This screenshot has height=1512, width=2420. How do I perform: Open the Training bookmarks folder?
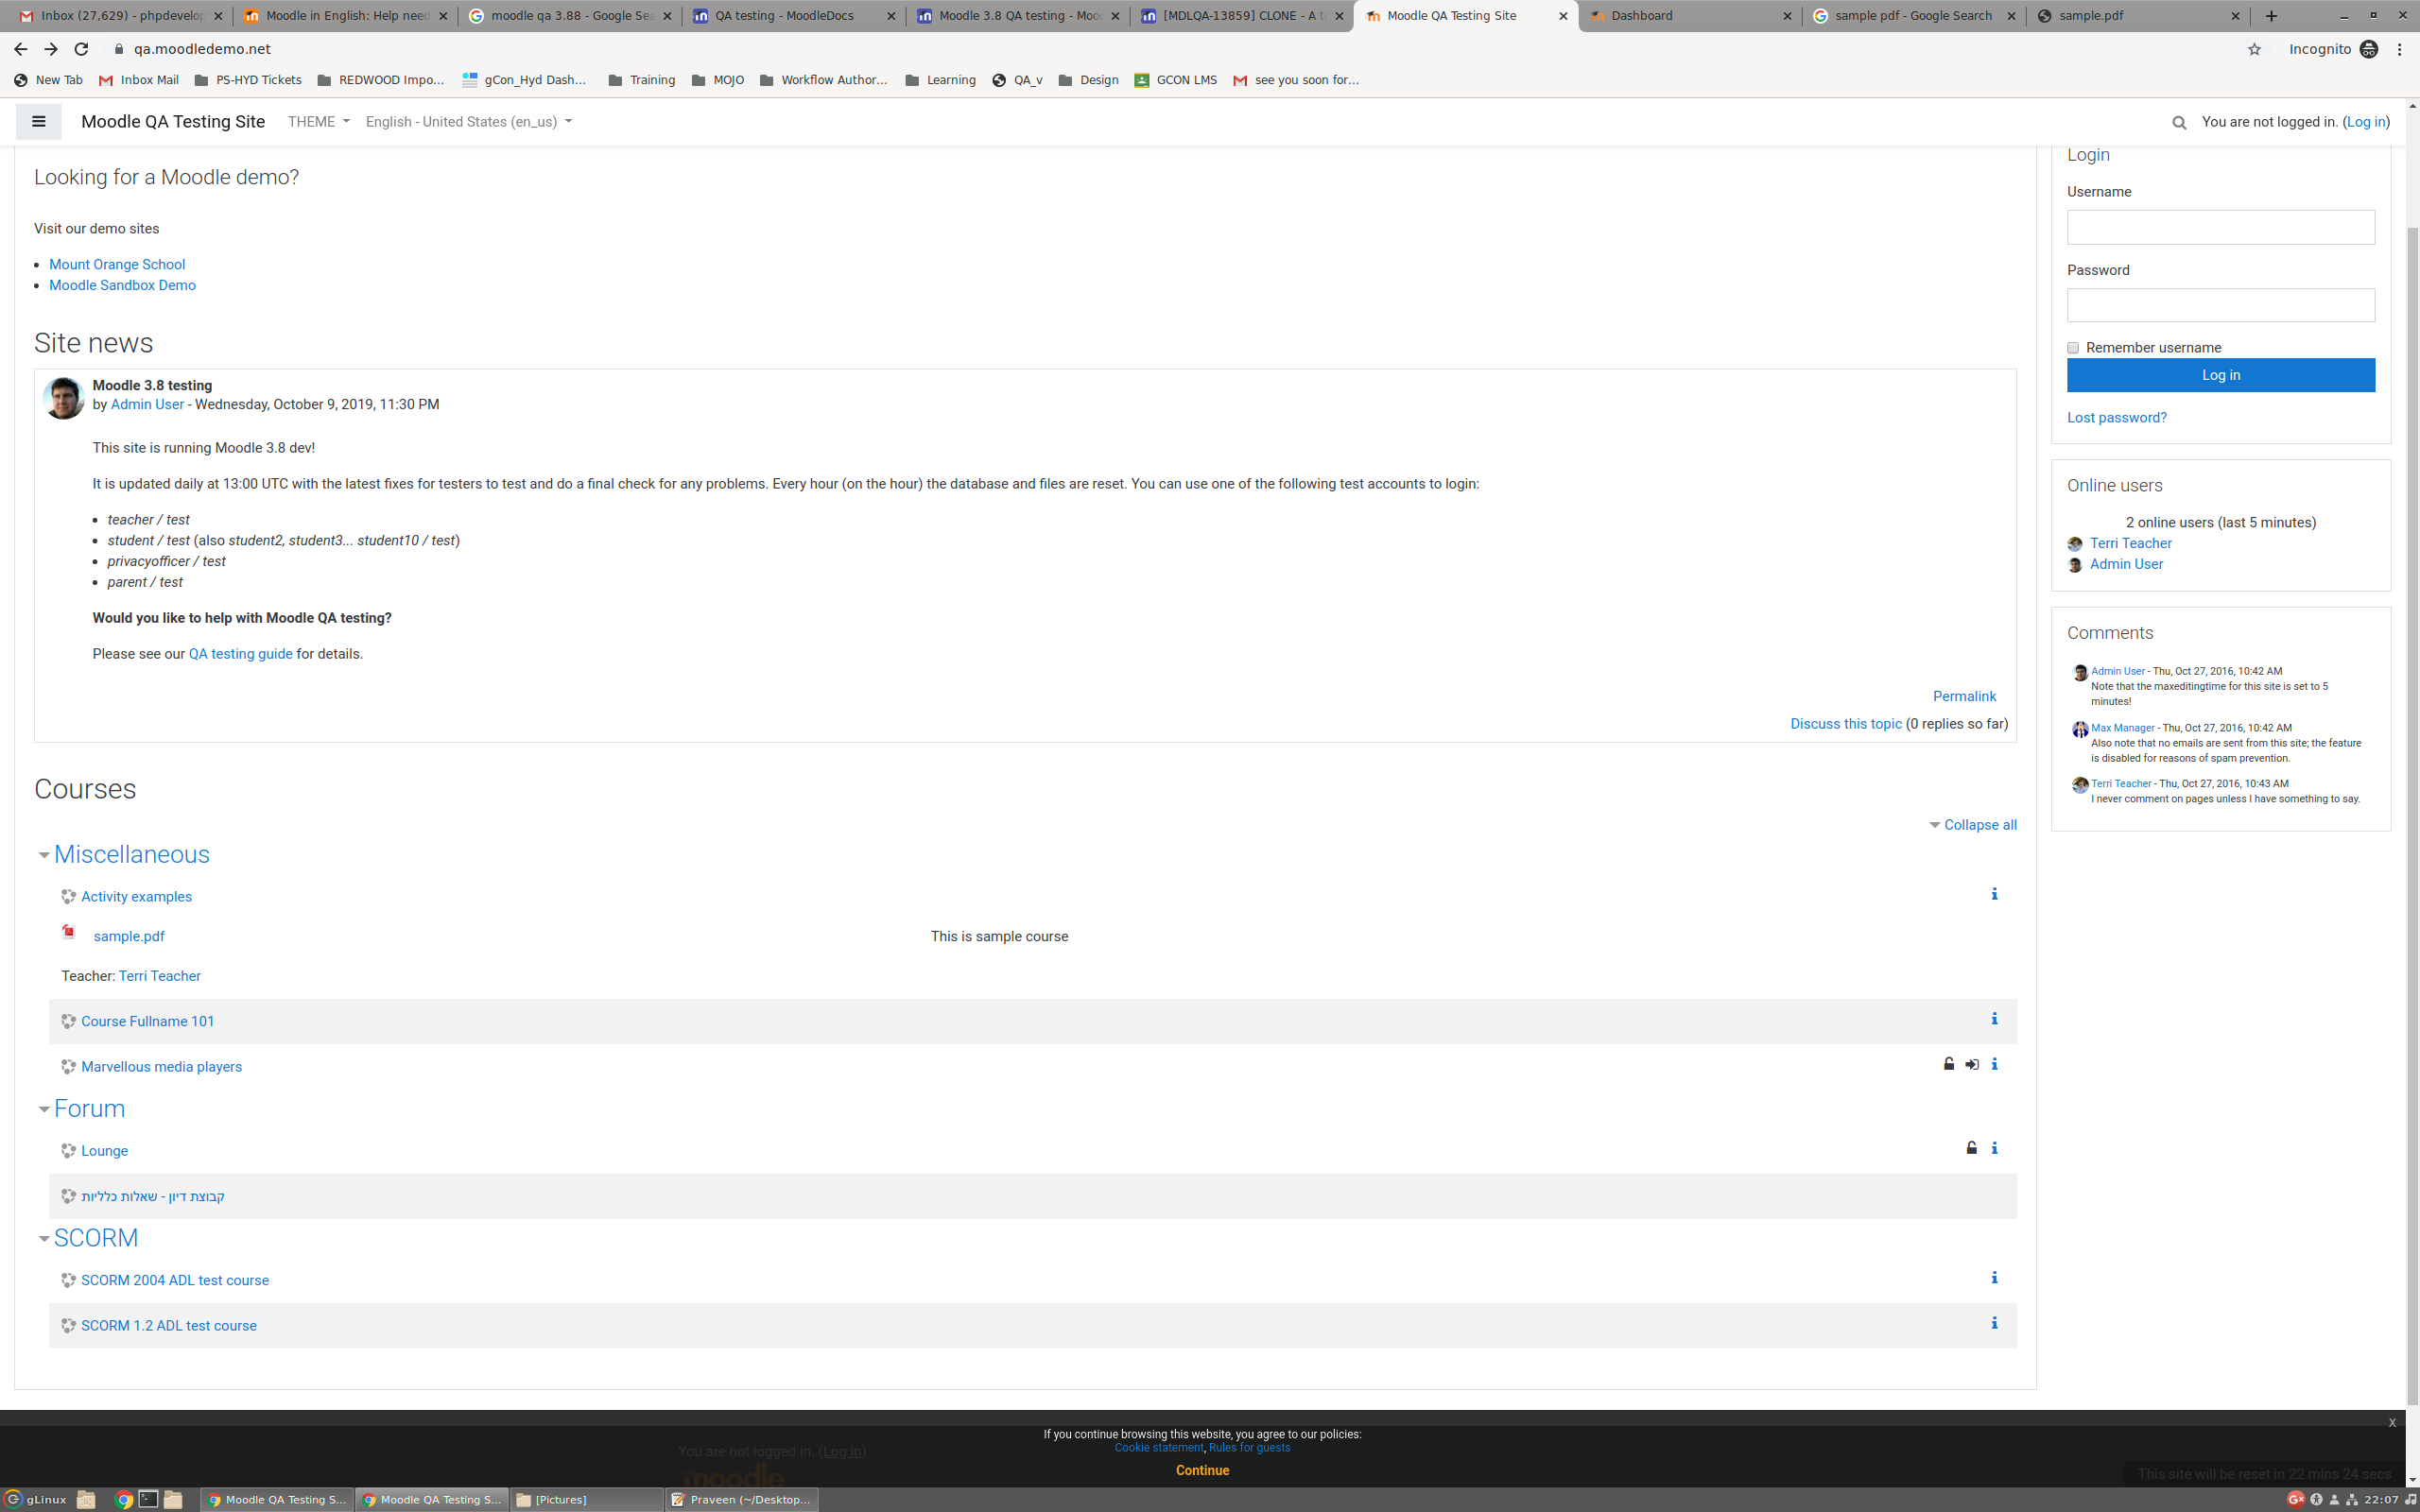pyautogui.click(x=642, y=80)
